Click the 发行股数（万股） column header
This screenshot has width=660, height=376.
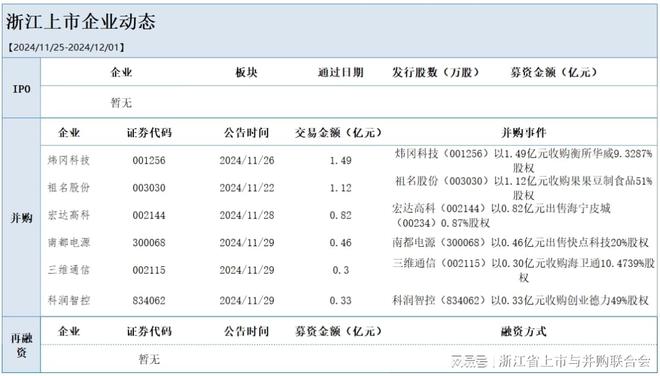pyautogui.click(x=436, y=73)
